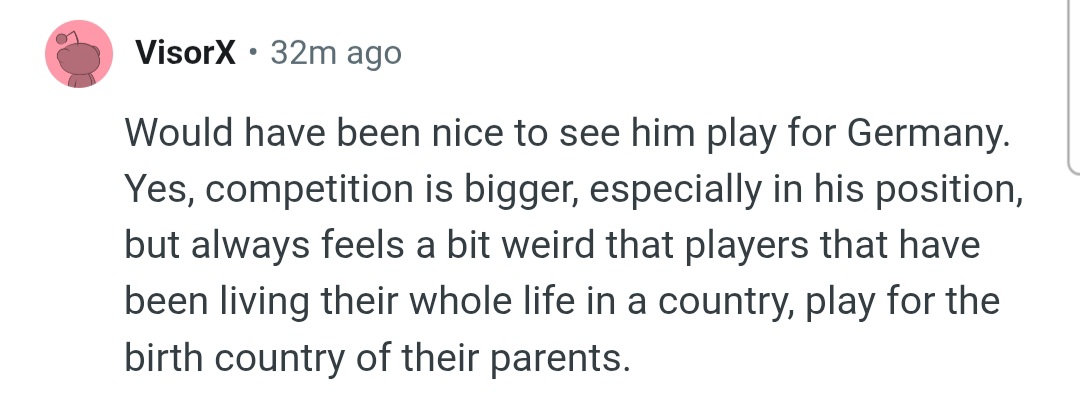The height and width of the screenshot is (393, 1080).
Task: Click the word Germany in comment
Action: coord(925,136)
